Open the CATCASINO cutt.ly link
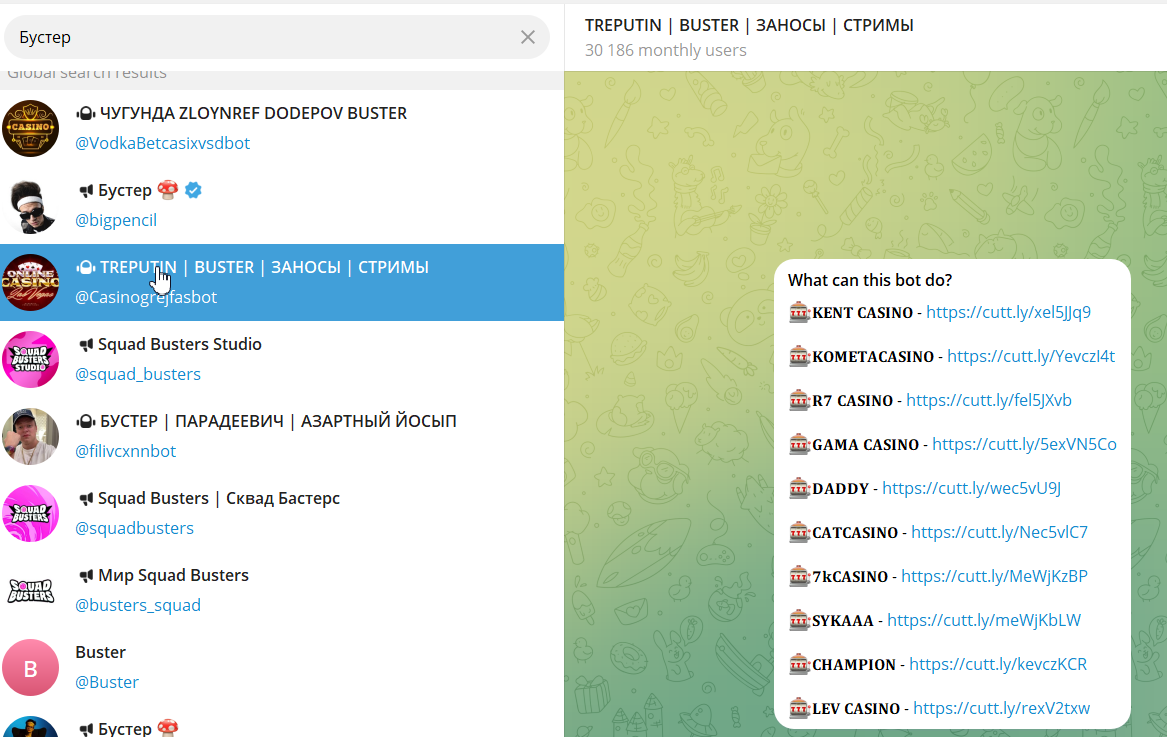The width and height of the screenshot is (1167, 737). (1000, 532)
